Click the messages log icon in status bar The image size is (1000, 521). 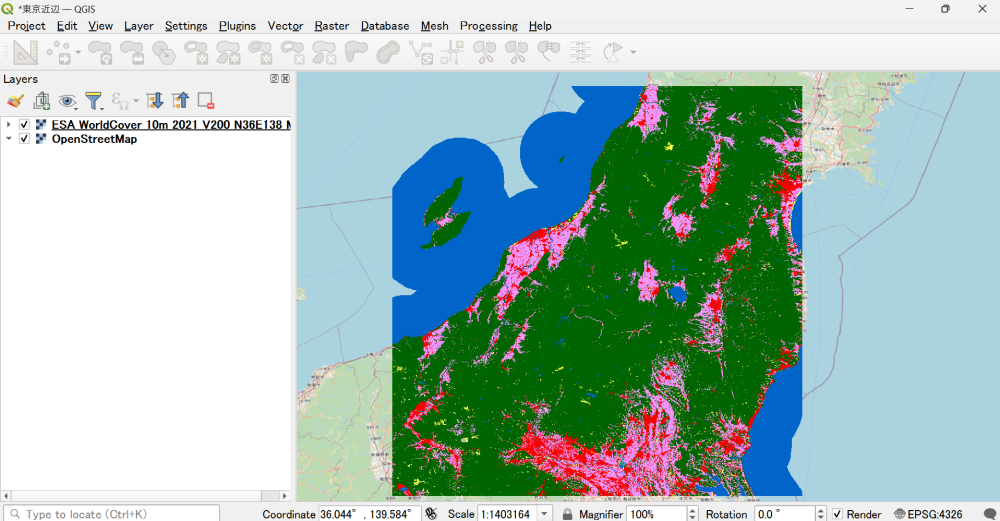tap(989, 514)
